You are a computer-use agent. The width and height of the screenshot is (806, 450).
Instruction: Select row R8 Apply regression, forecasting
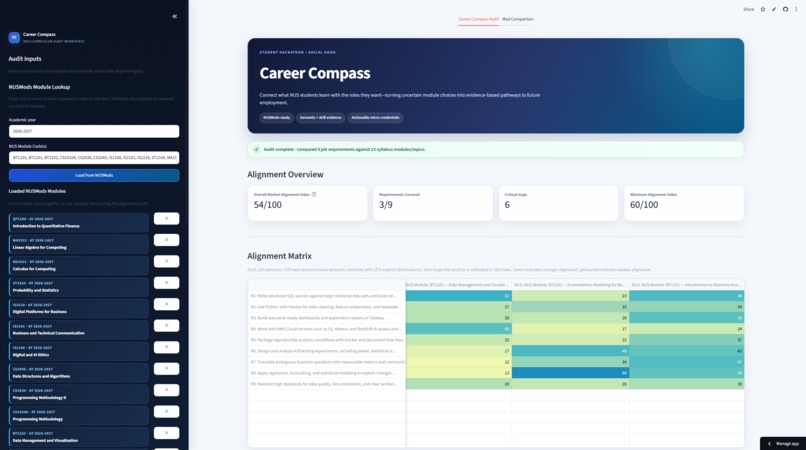pyautogui.click(x=327, y=373)
